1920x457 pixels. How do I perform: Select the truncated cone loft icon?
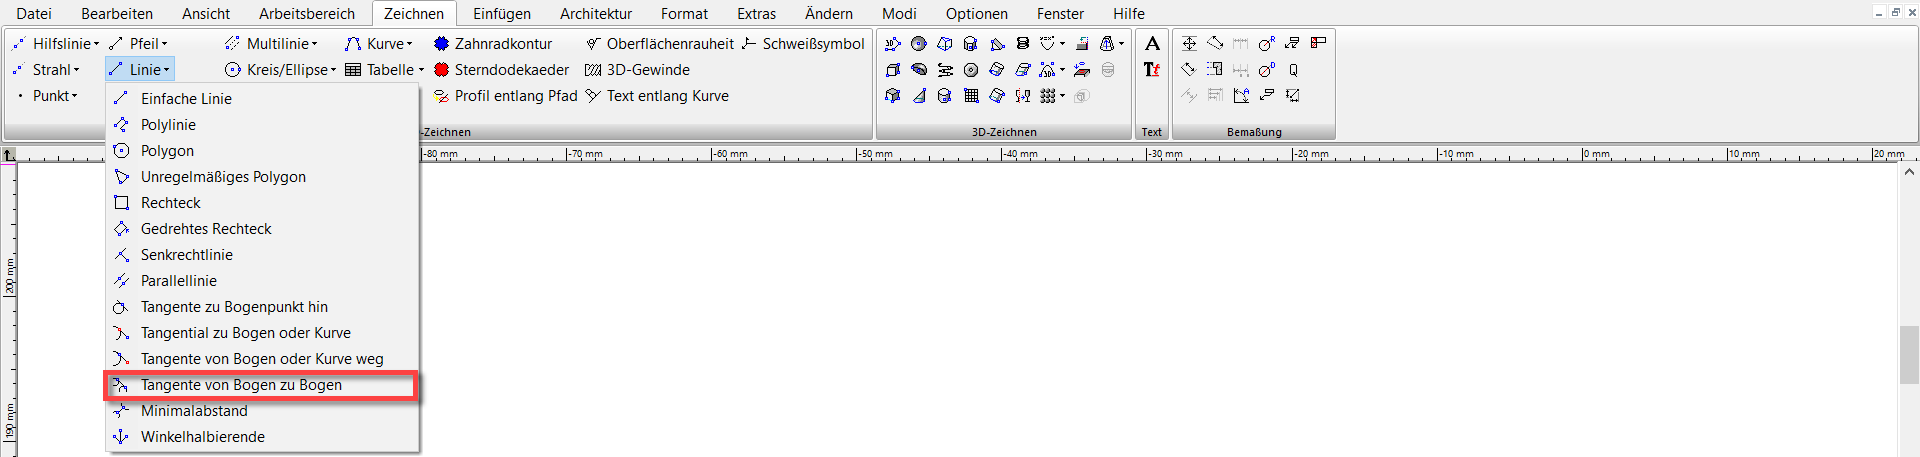(x=1106, y=43)
